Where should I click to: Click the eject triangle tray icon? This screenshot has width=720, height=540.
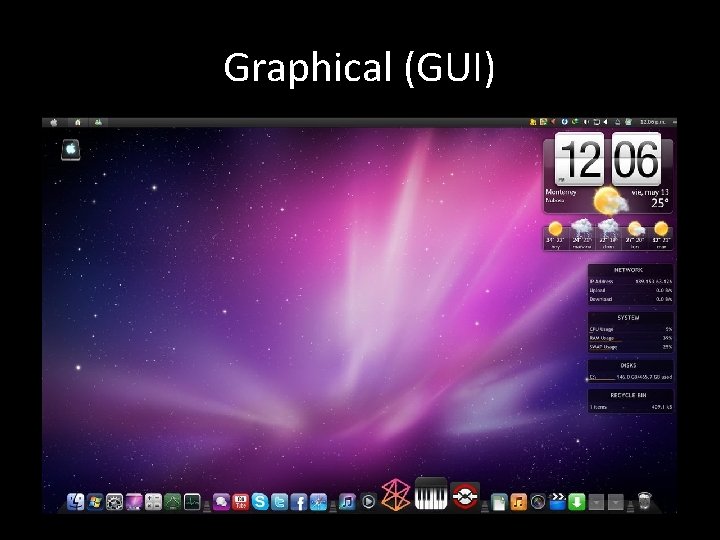point(618,122)
